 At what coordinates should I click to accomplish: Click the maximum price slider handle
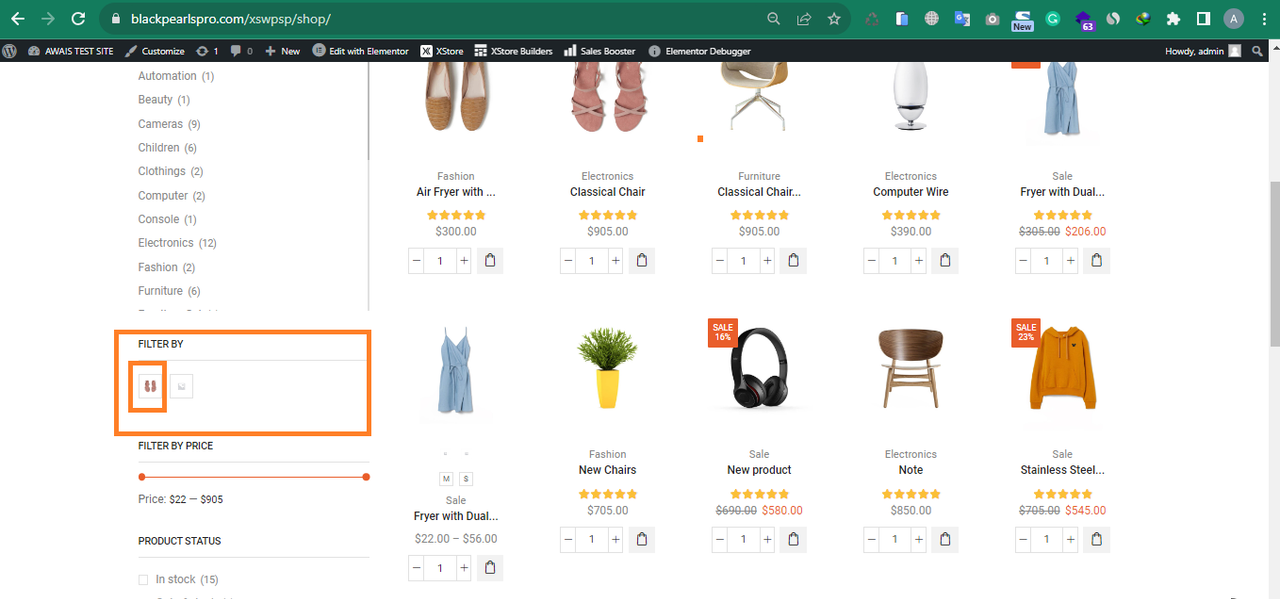coord(367,477)
